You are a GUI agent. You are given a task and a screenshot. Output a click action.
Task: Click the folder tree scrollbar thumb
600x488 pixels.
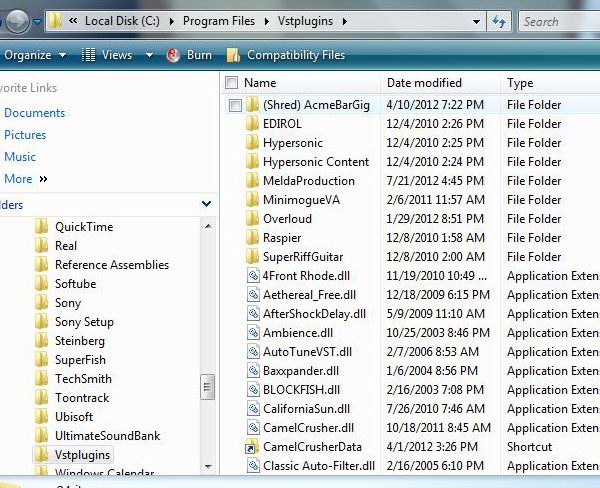click(207, 387)
